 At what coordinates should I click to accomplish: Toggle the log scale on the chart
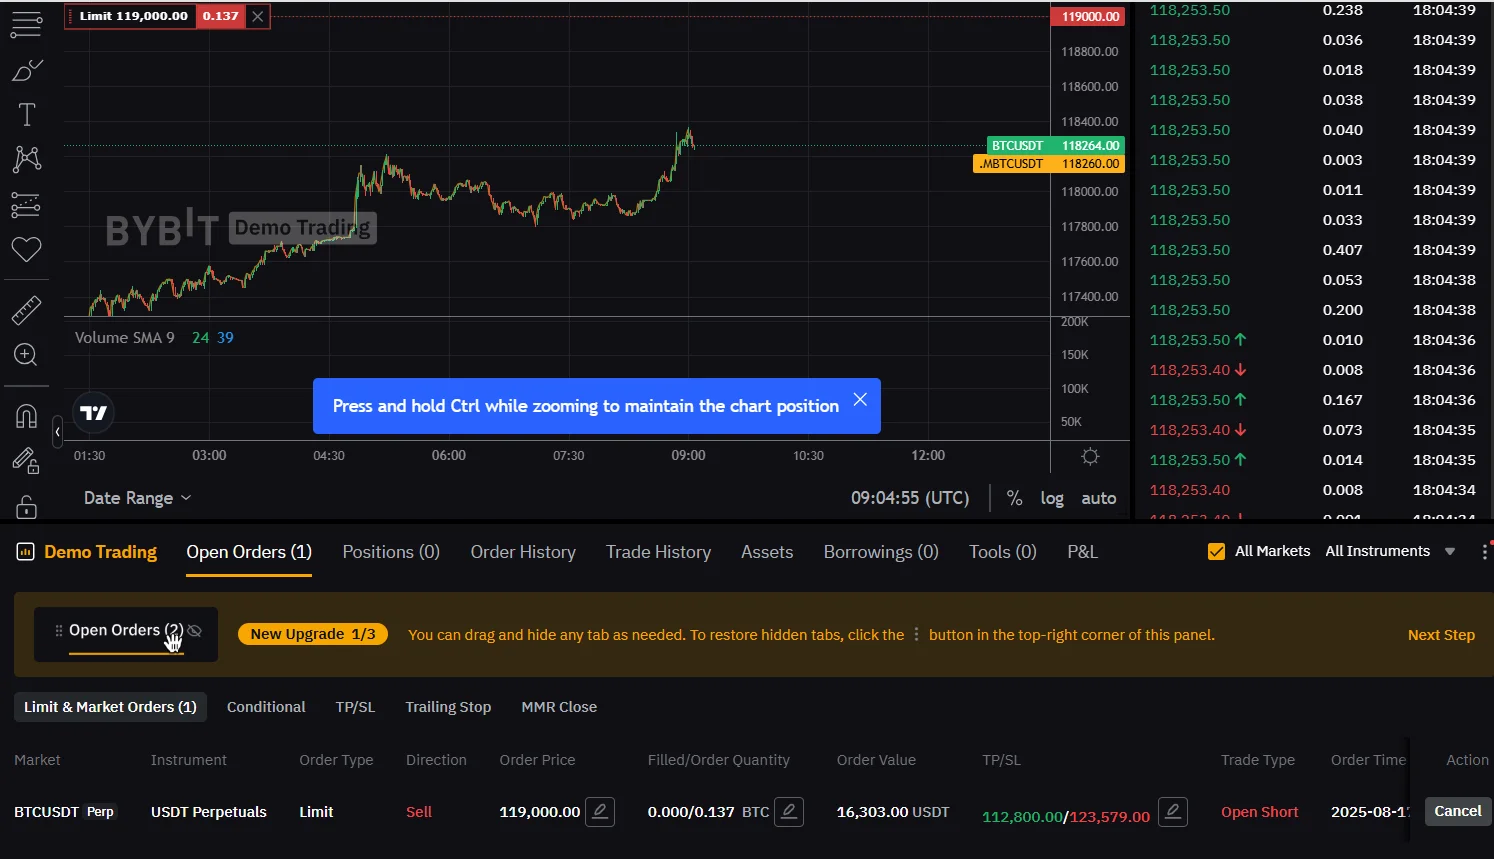coord(1052,498)
